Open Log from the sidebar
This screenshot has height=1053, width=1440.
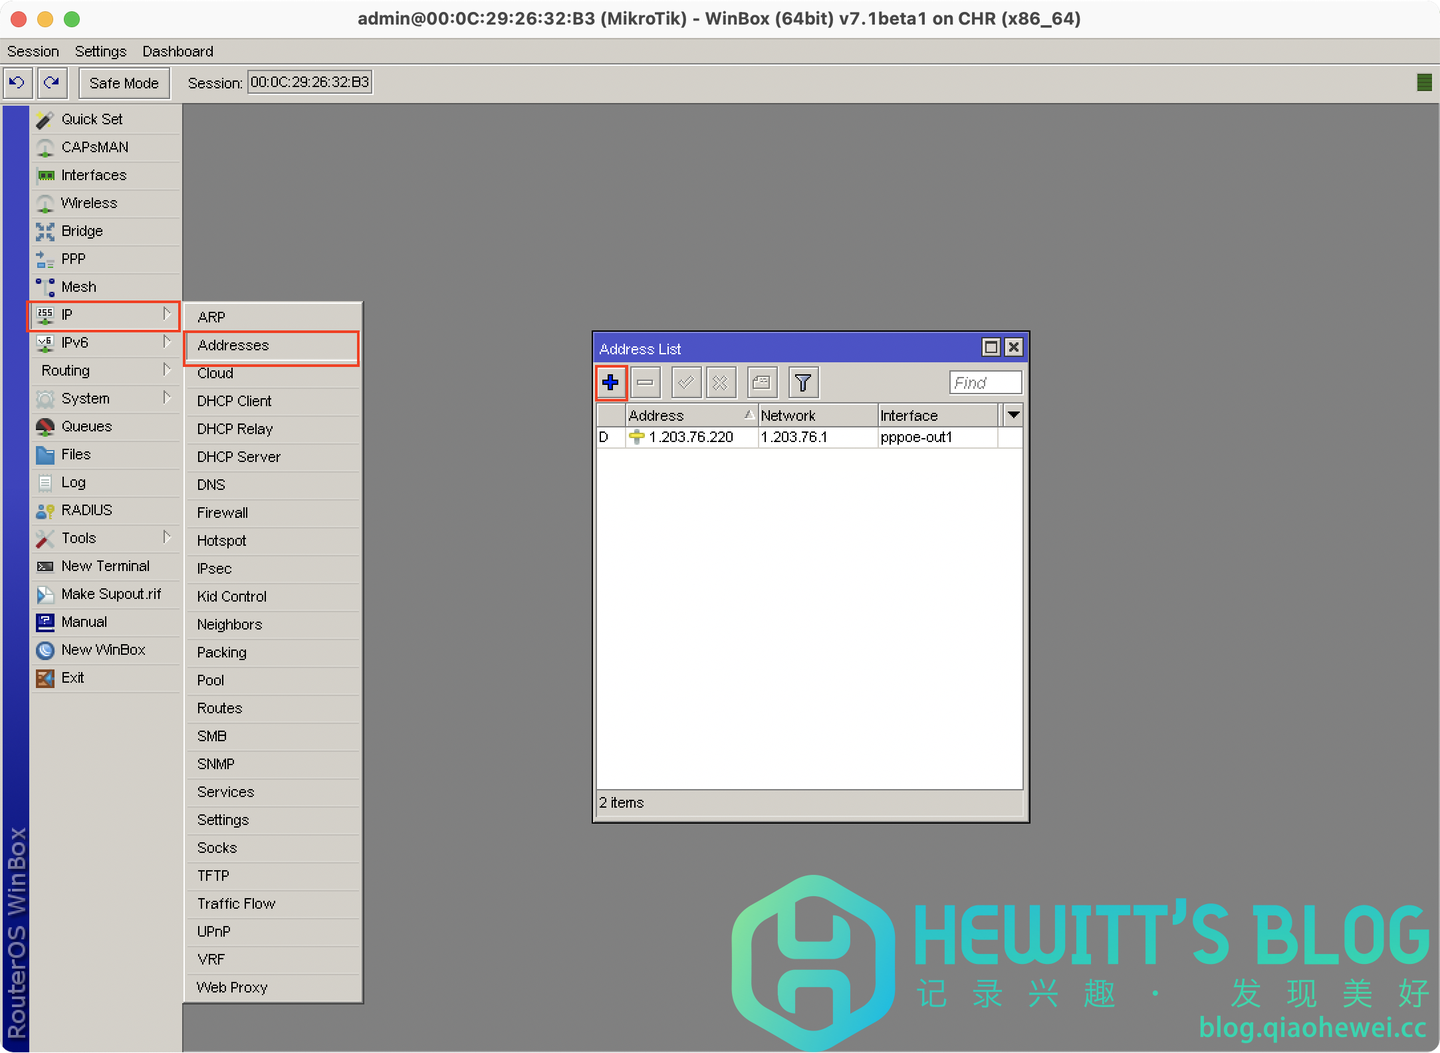[x=106, y=483]
